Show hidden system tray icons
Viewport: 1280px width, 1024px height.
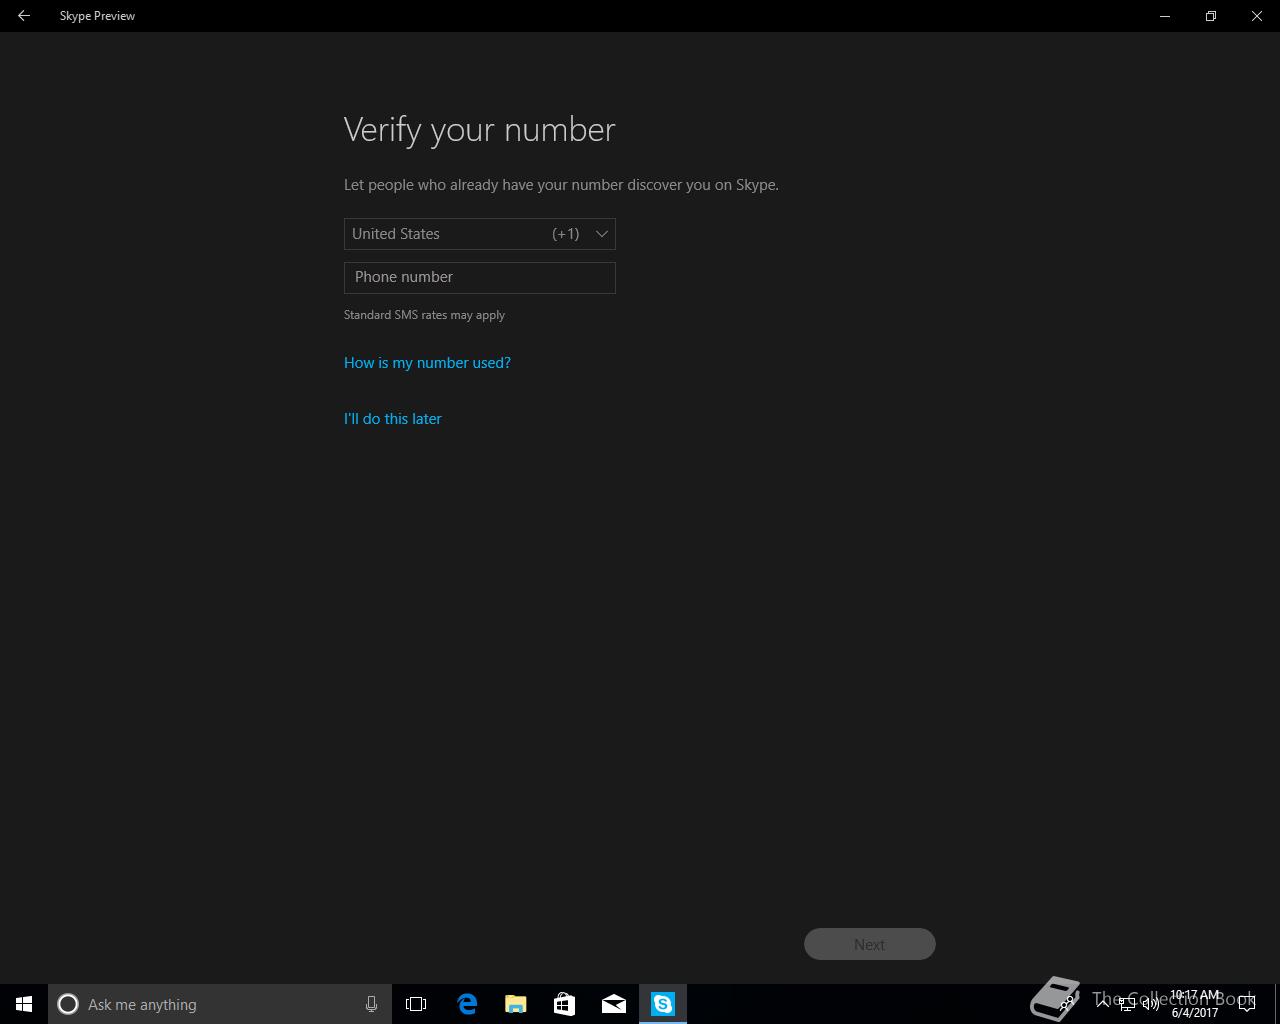[x=1103, y=1004]
